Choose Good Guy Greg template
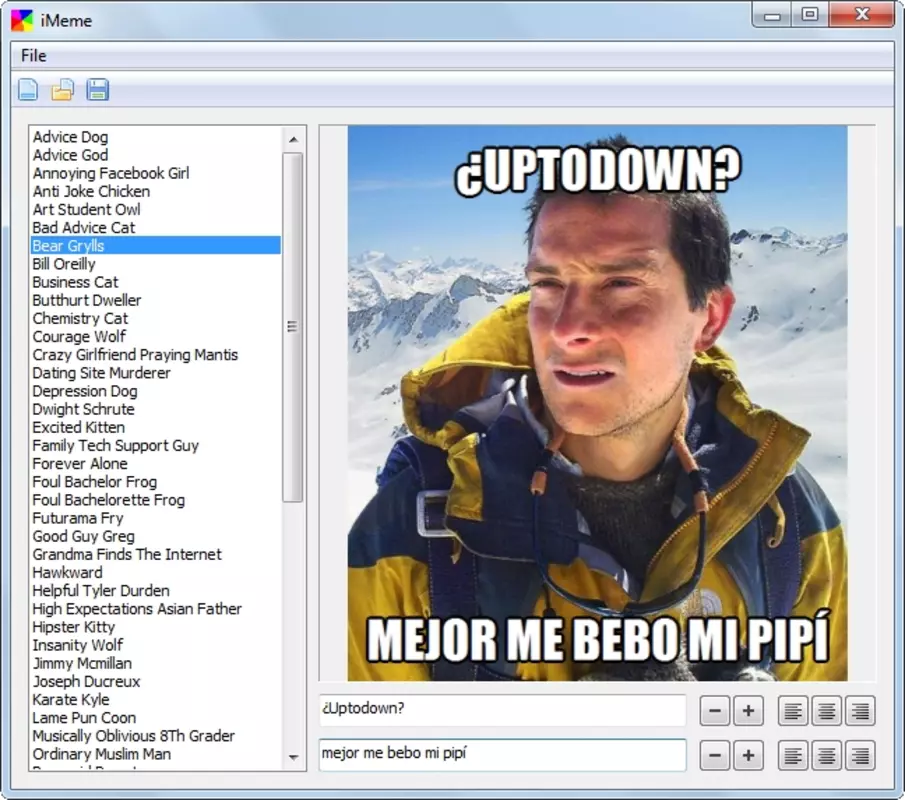 [x=84, y=536]
